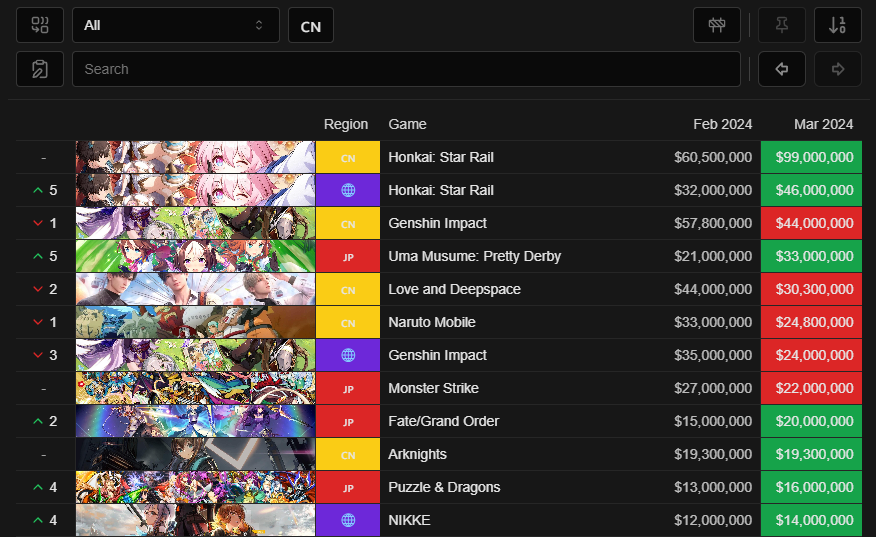Open Puzzle & Dragons banner thumbnail
Viewport: 876px width, 537px height.
point(196,487)
